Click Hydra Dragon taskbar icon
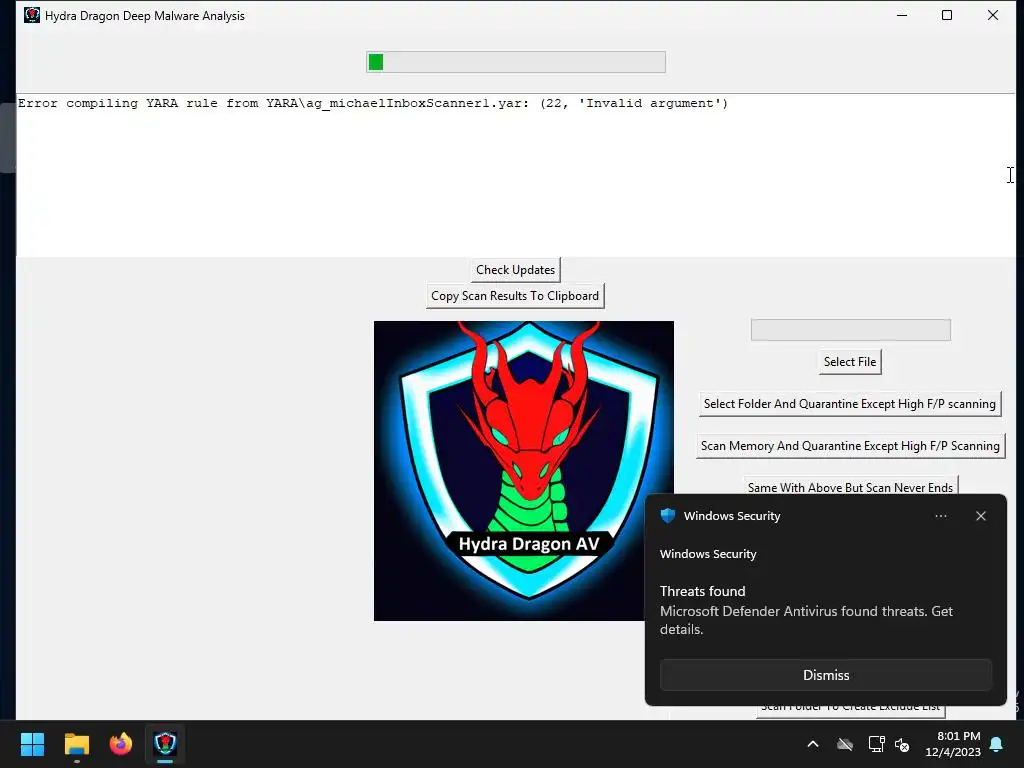Image resolution: width=1024 pixels, height=768 pixels. [x=165, y=744]
